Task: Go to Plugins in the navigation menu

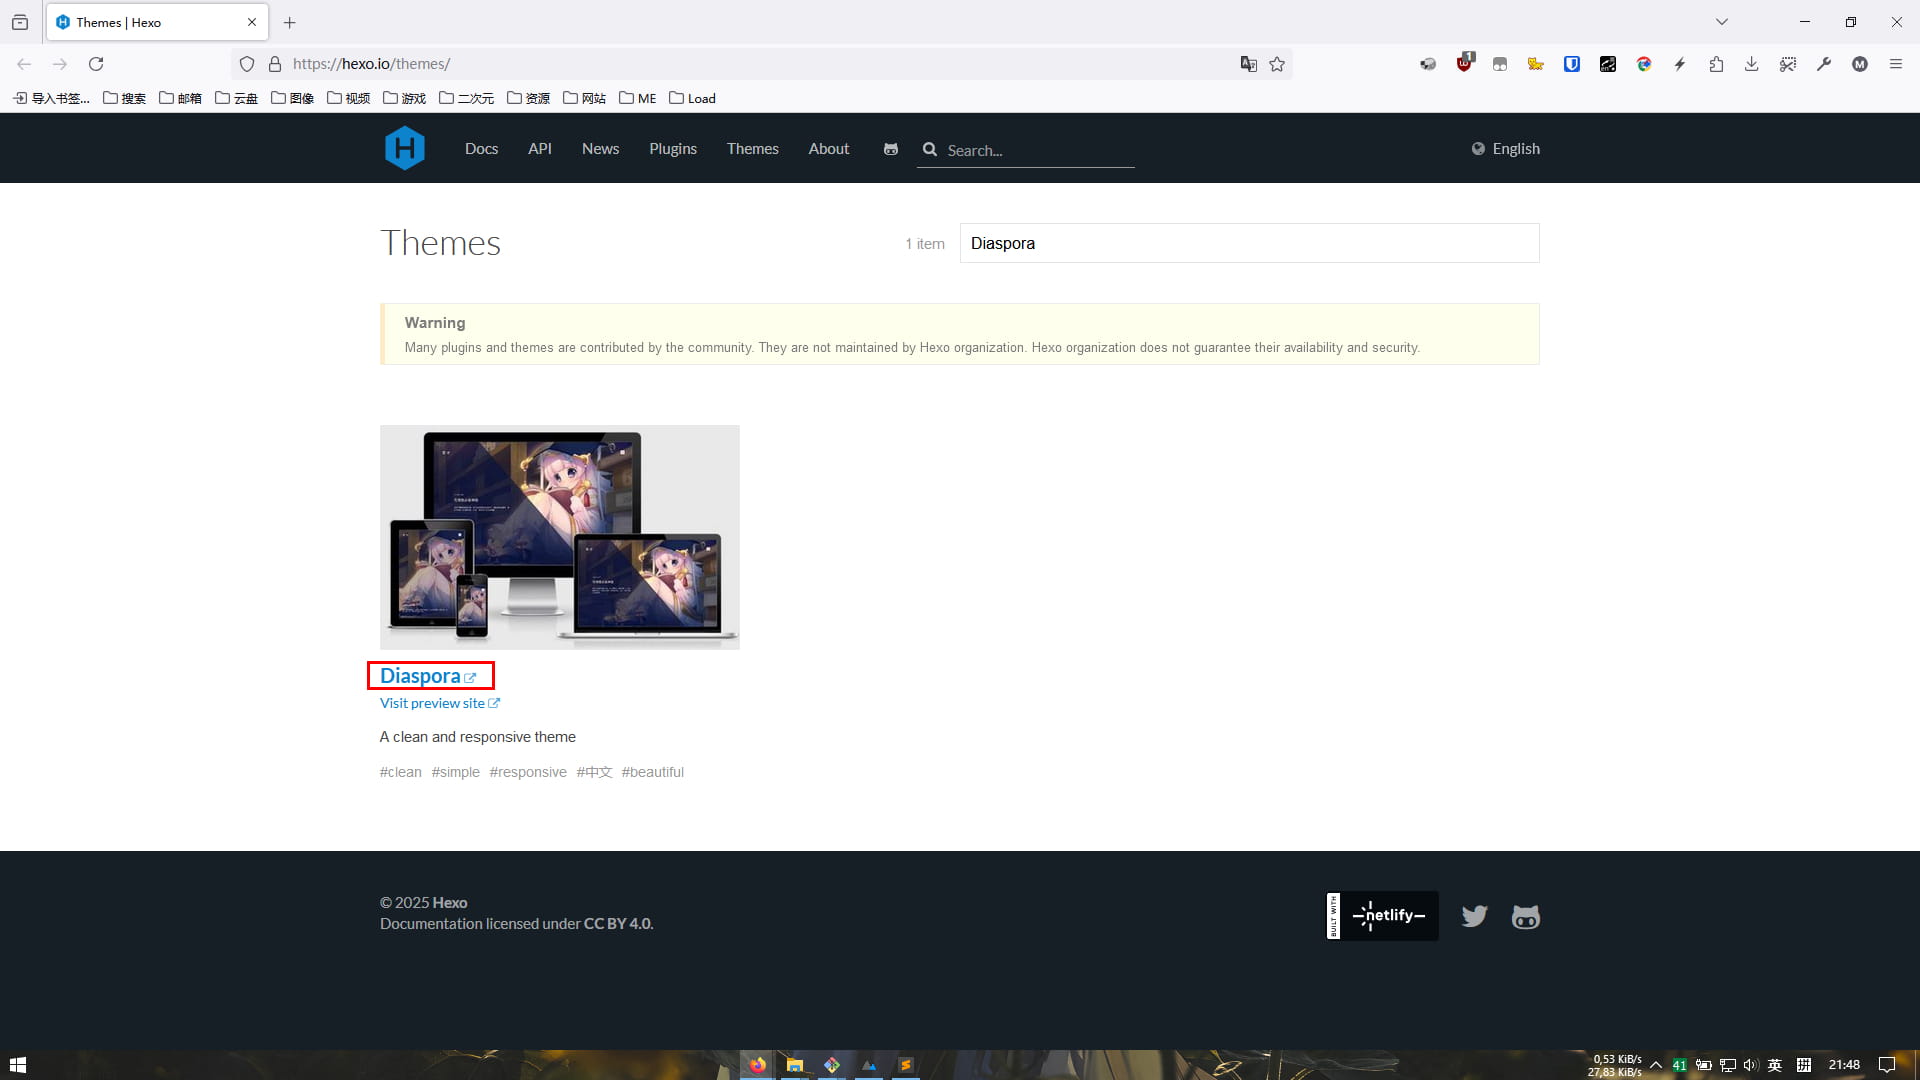Action: pyautogui.click(x=672, y=149)
